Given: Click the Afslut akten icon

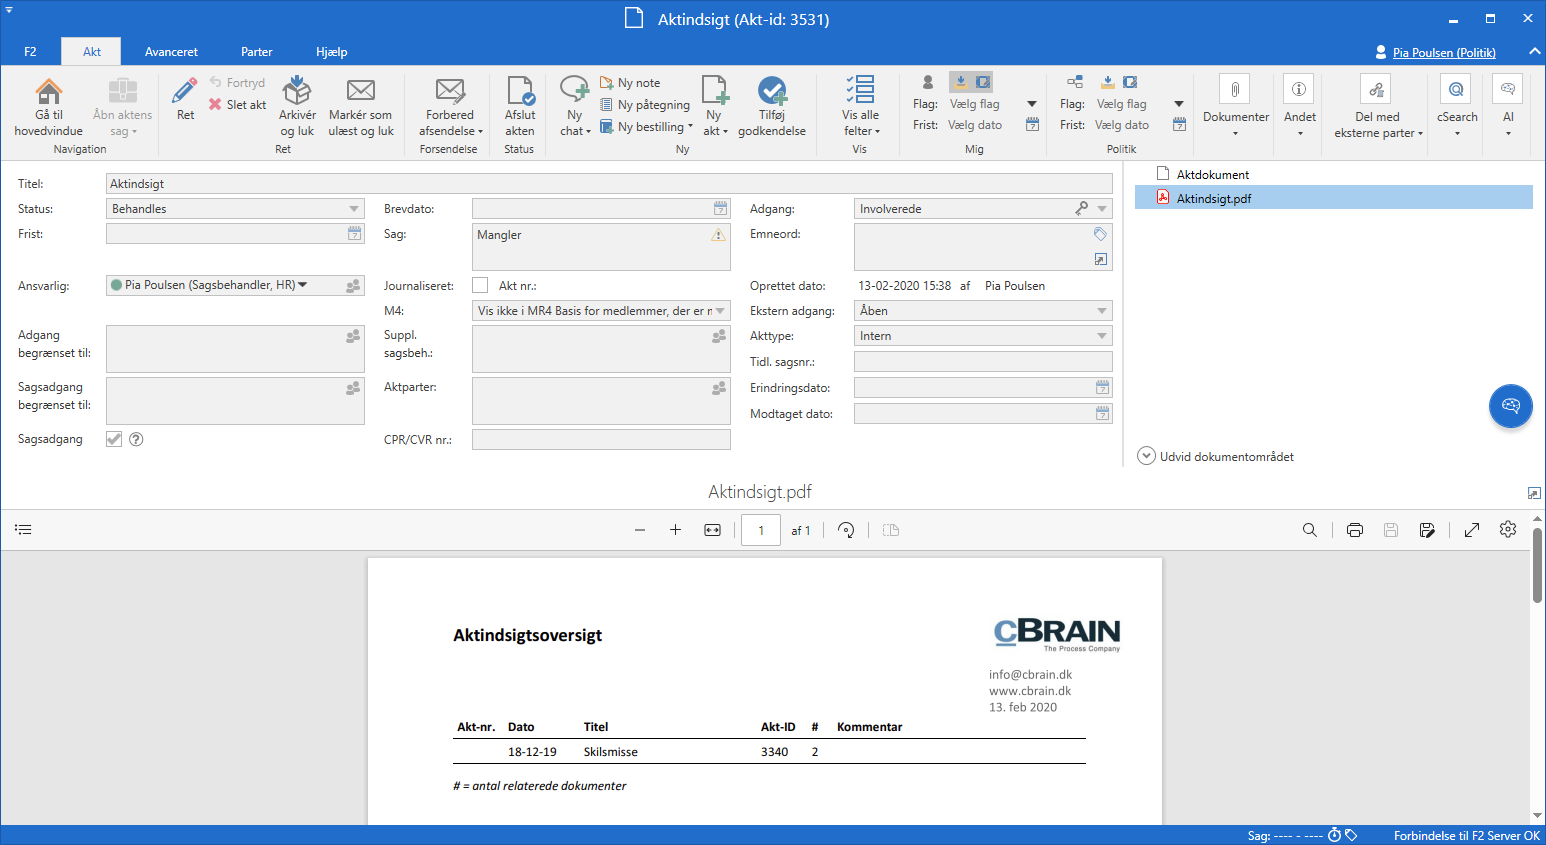Looking at the screenshot, I should point(519,92).
